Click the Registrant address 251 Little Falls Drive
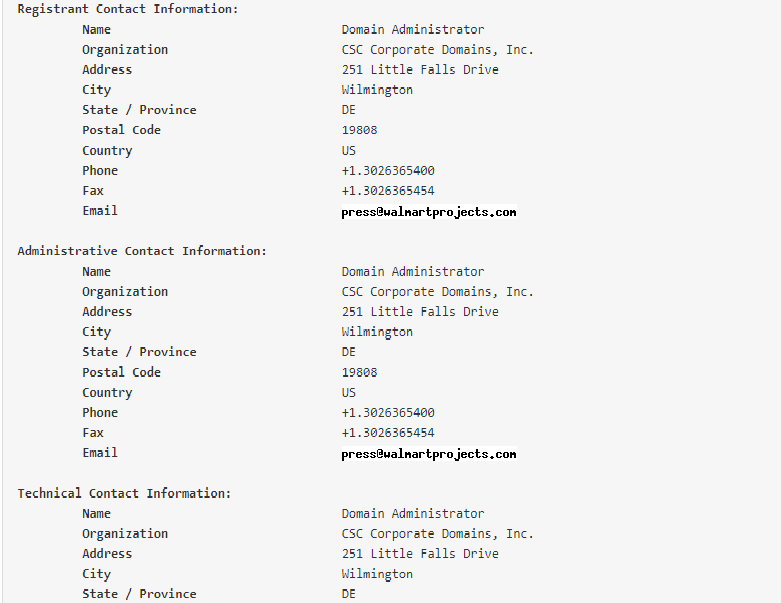Screen dimensions: 782x603 coord(420,70)
